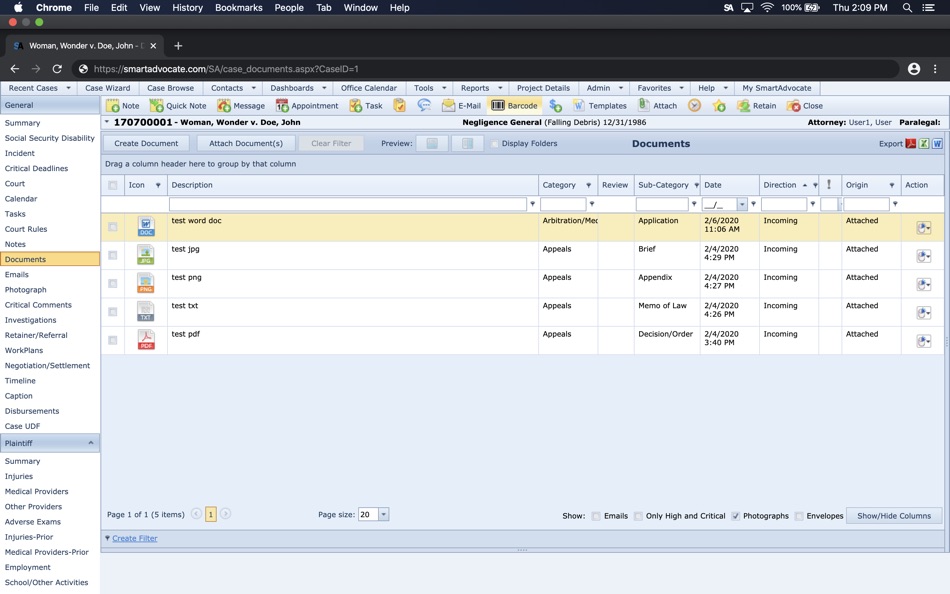Screen dimensions: 950x594
Task: Click the Create Document button
Action: [146, 144]
